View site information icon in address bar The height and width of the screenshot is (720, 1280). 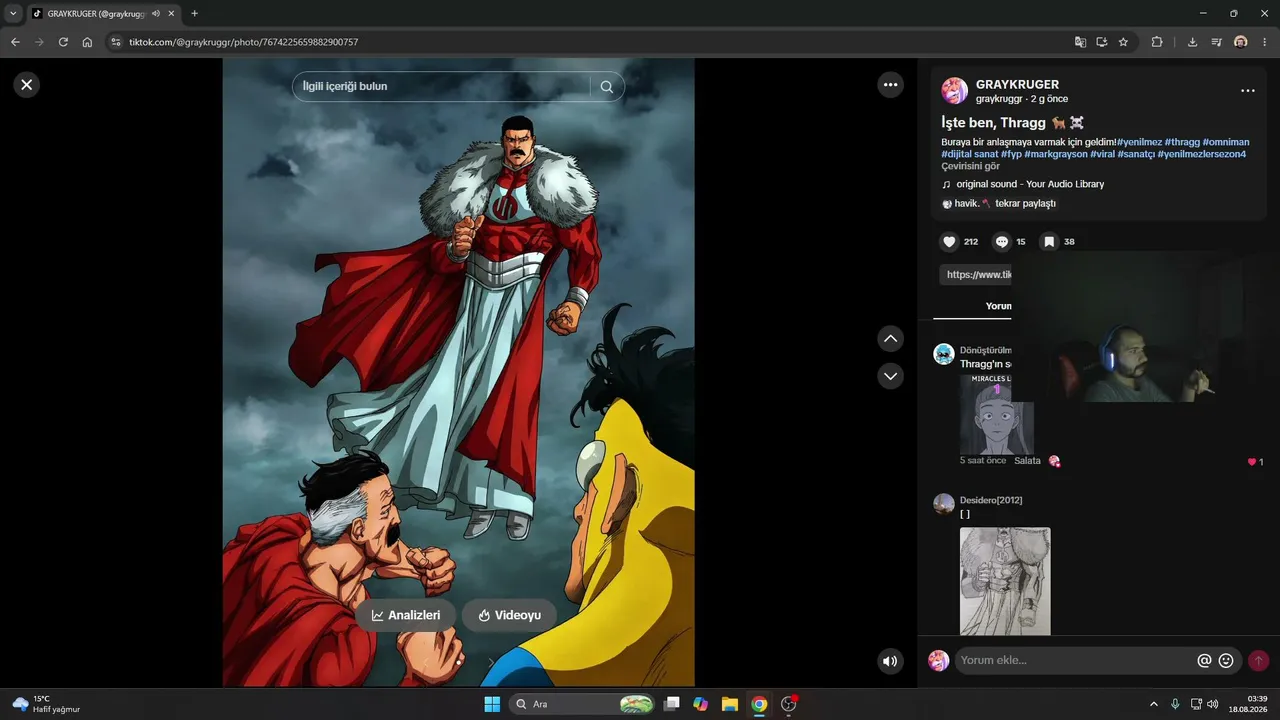pyautogui.click(x=116, y=42)
